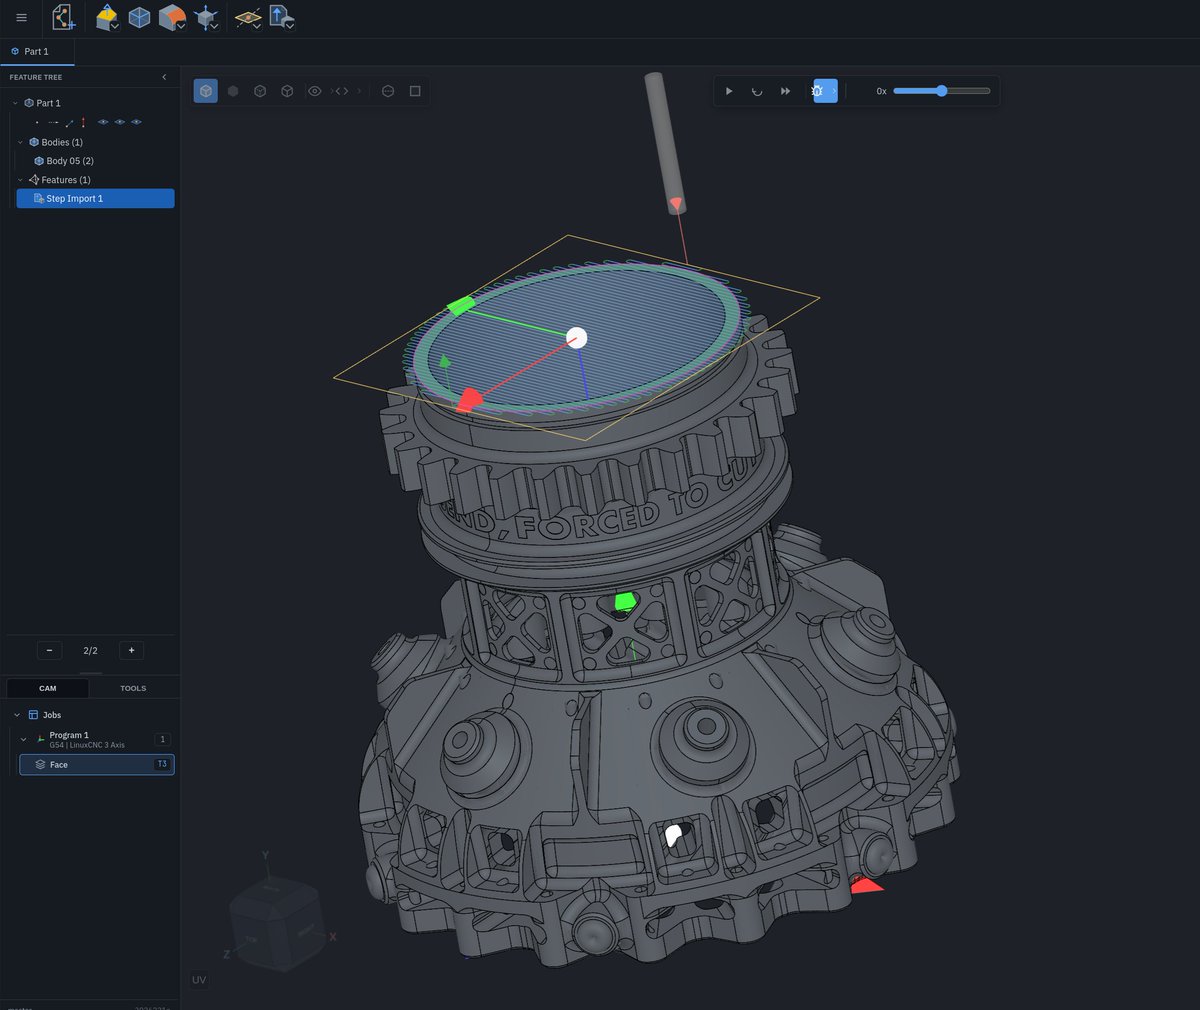Select the Step Import 1 feature

pos(96,198)
